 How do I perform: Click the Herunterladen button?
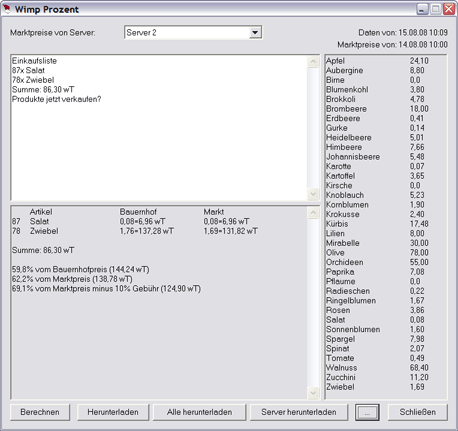point(113,412)
